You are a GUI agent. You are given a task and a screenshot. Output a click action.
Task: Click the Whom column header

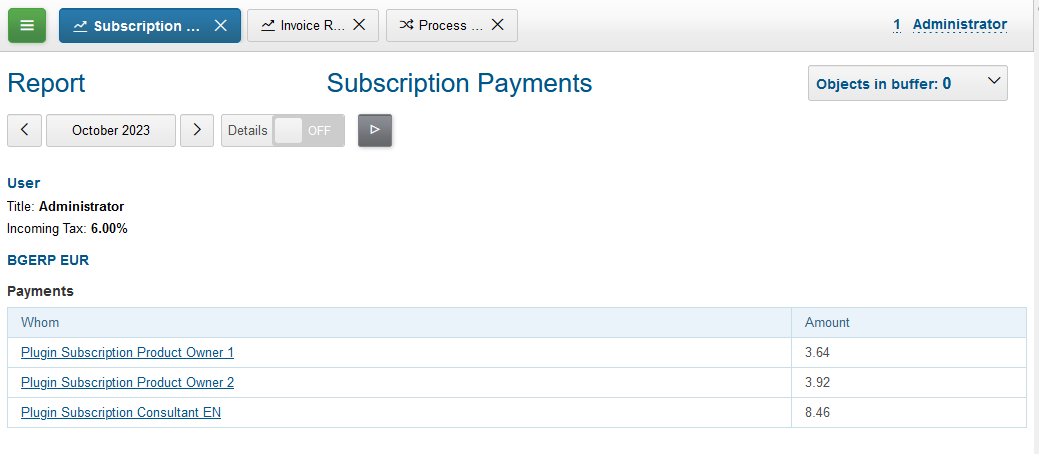[x=40, y=323]
